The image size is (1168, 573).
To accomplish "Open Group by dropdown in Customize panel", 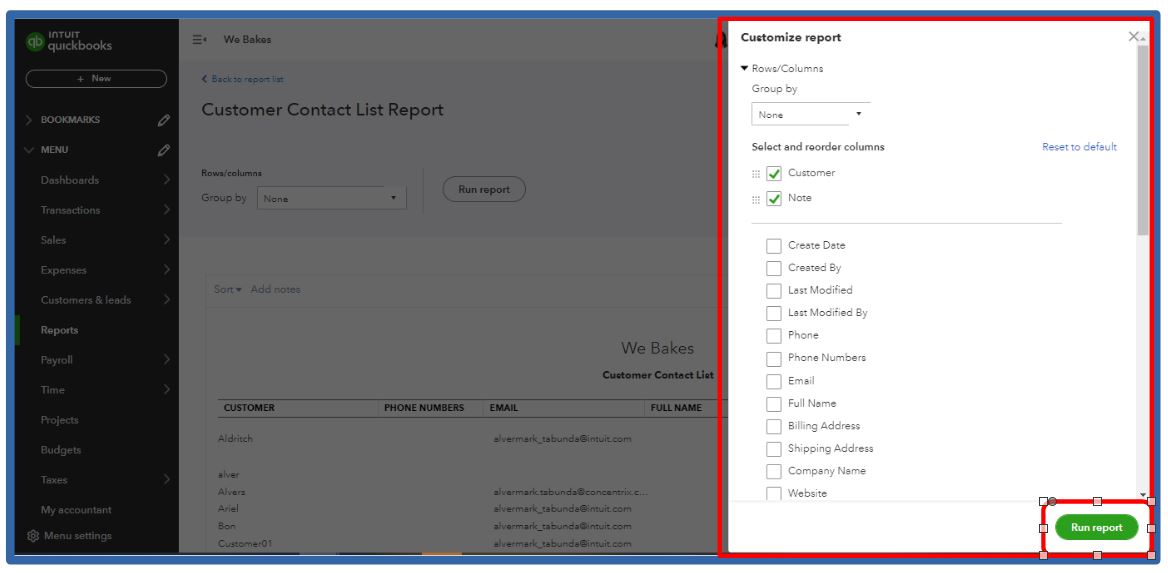I will coord(810,115).
